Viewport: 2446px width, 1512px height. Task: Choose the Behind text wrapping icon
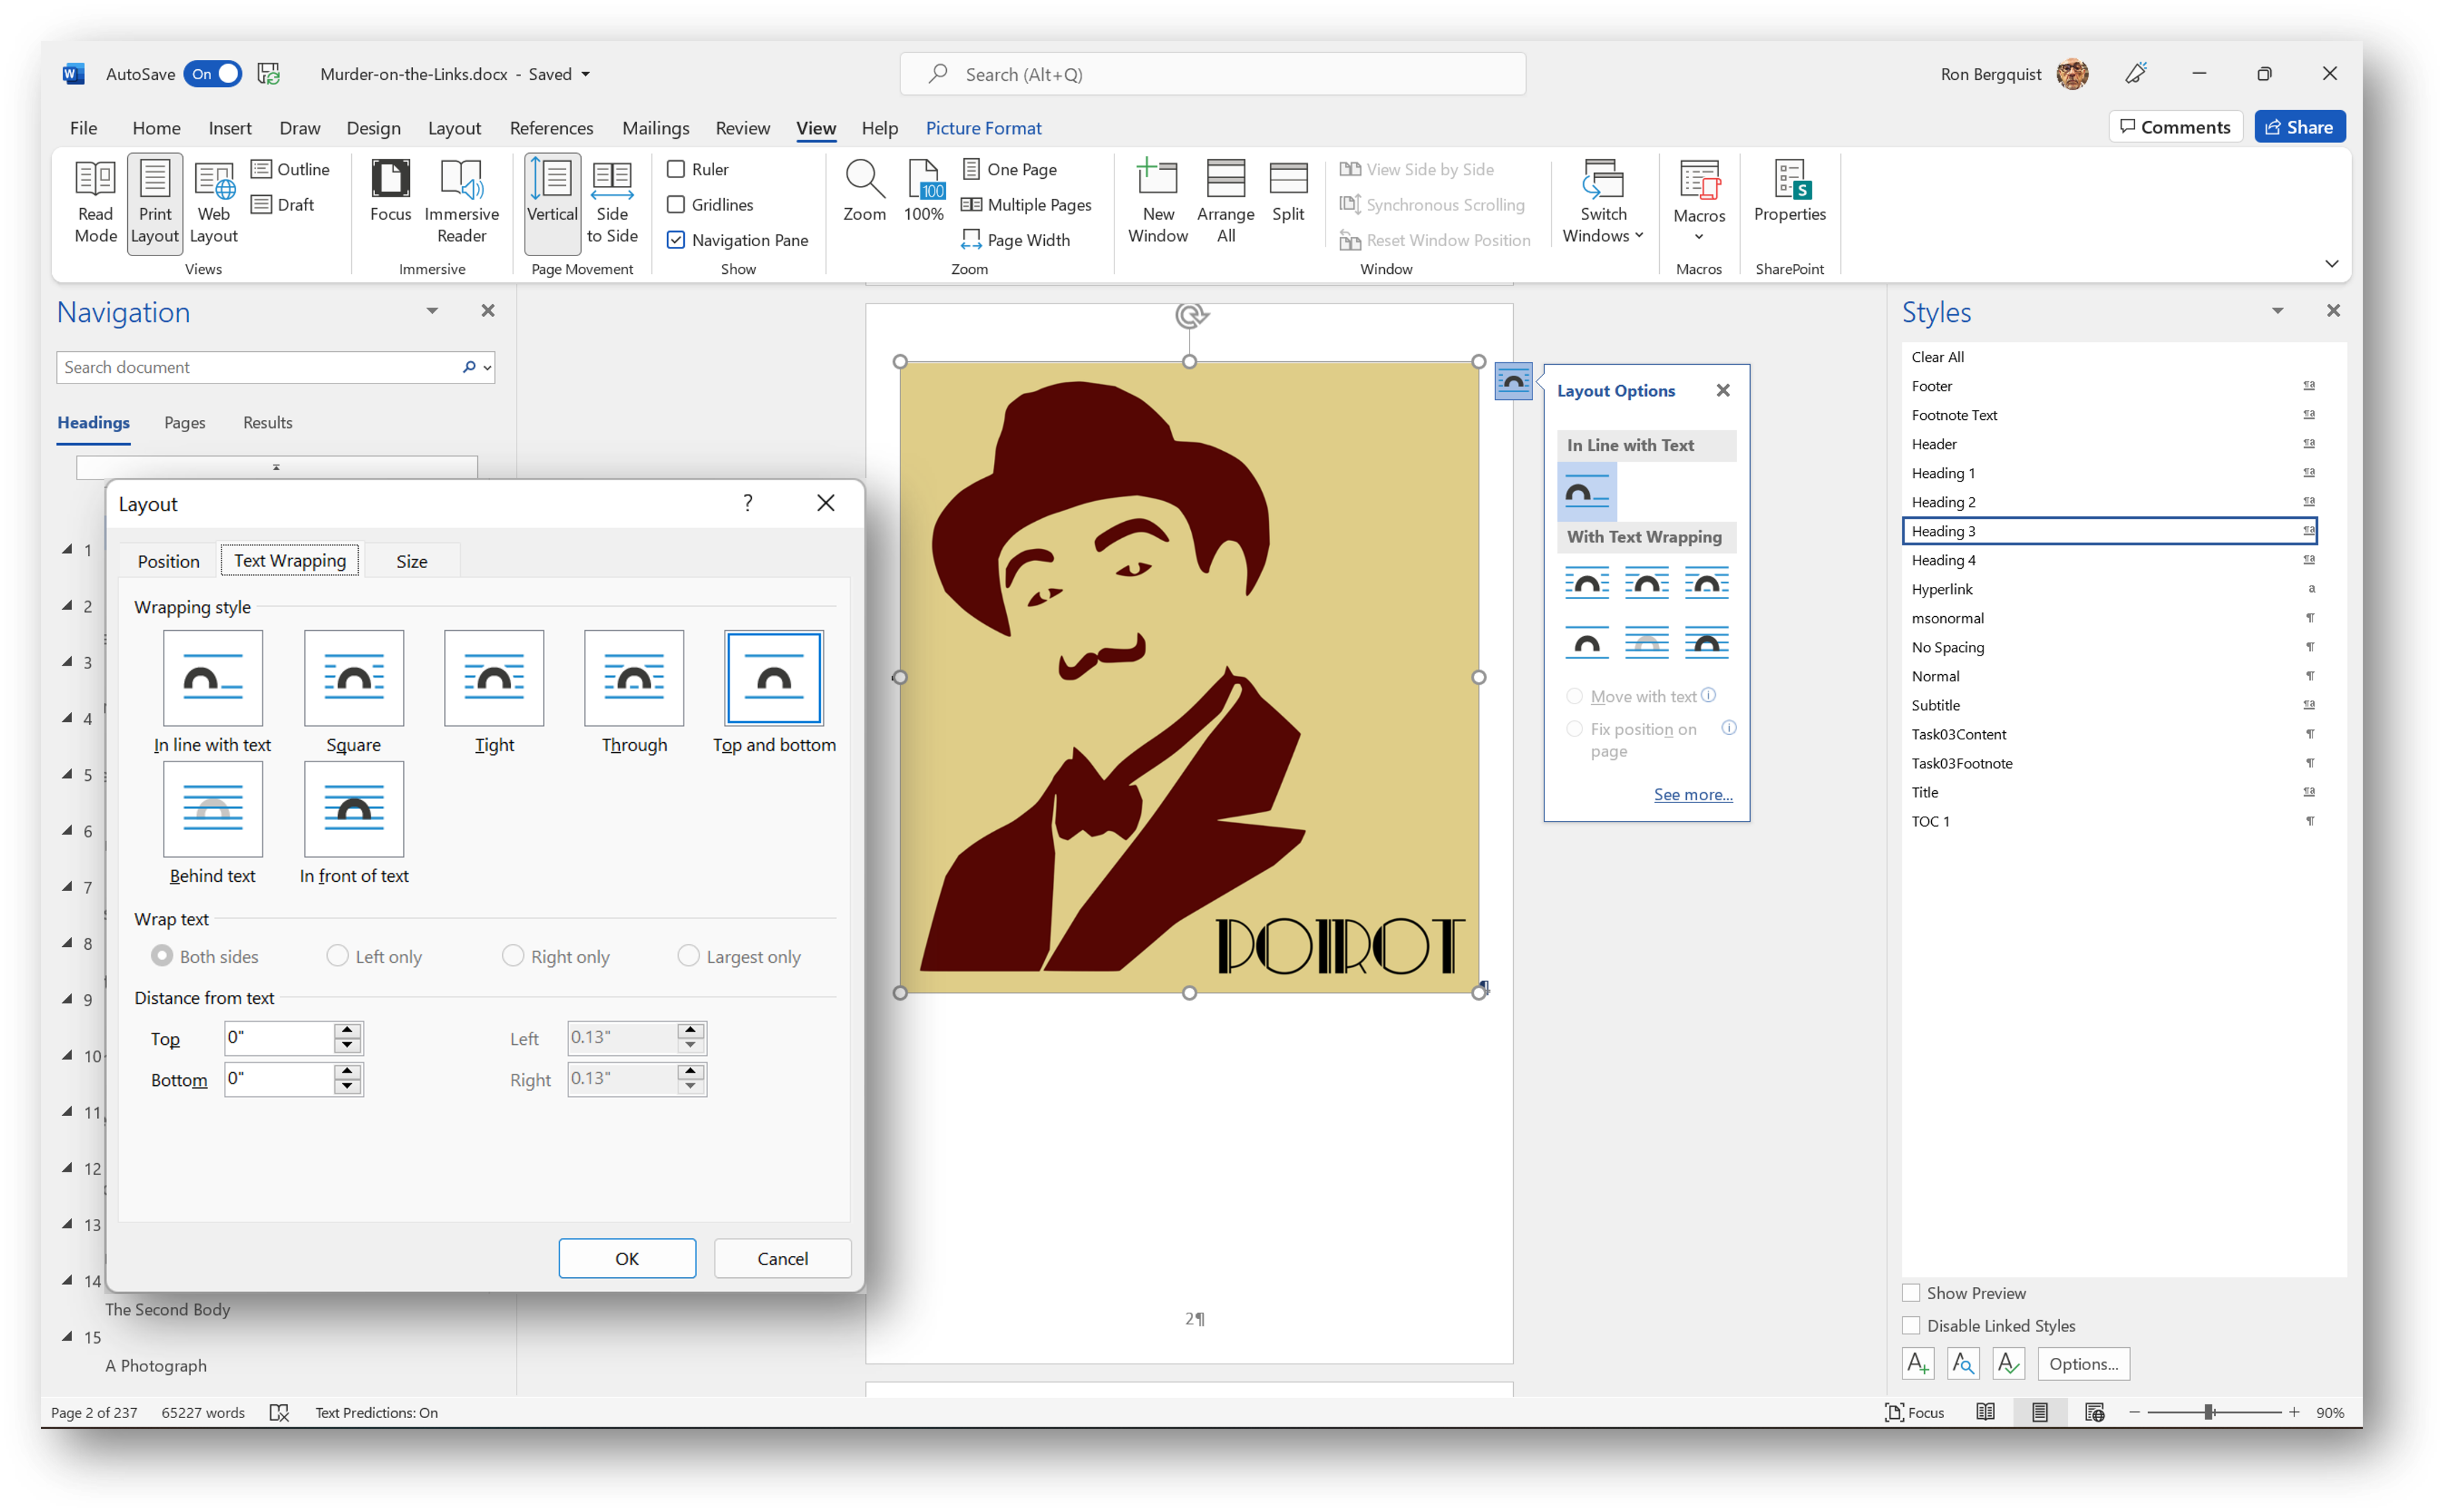click(x=213, y=809)
